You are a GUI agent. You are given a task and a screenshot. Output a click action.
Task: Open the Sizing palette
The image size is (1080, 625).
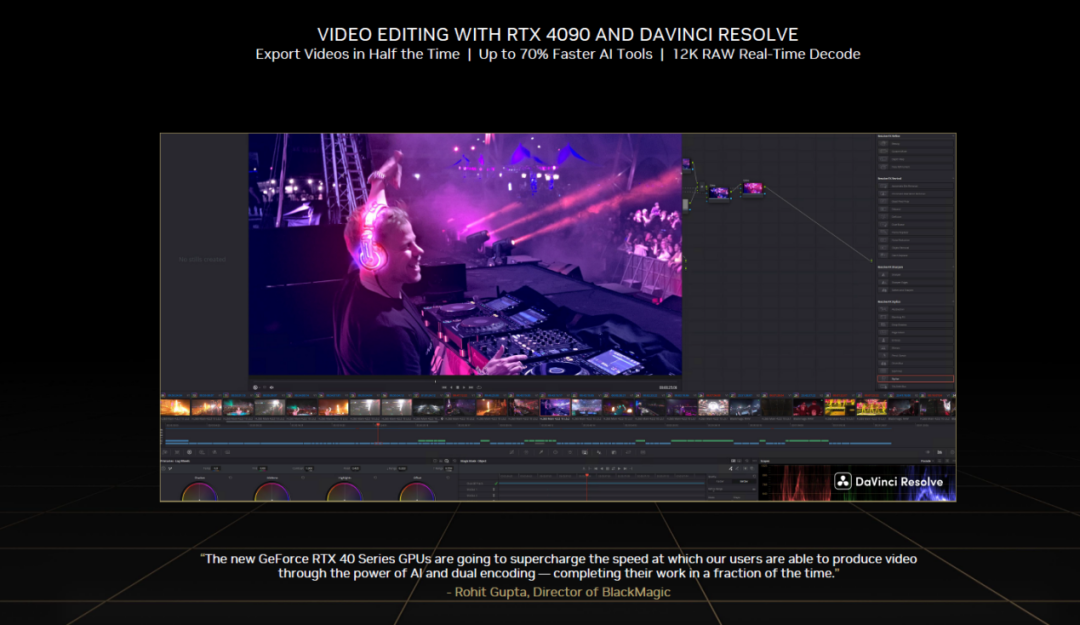pos(628,452)
